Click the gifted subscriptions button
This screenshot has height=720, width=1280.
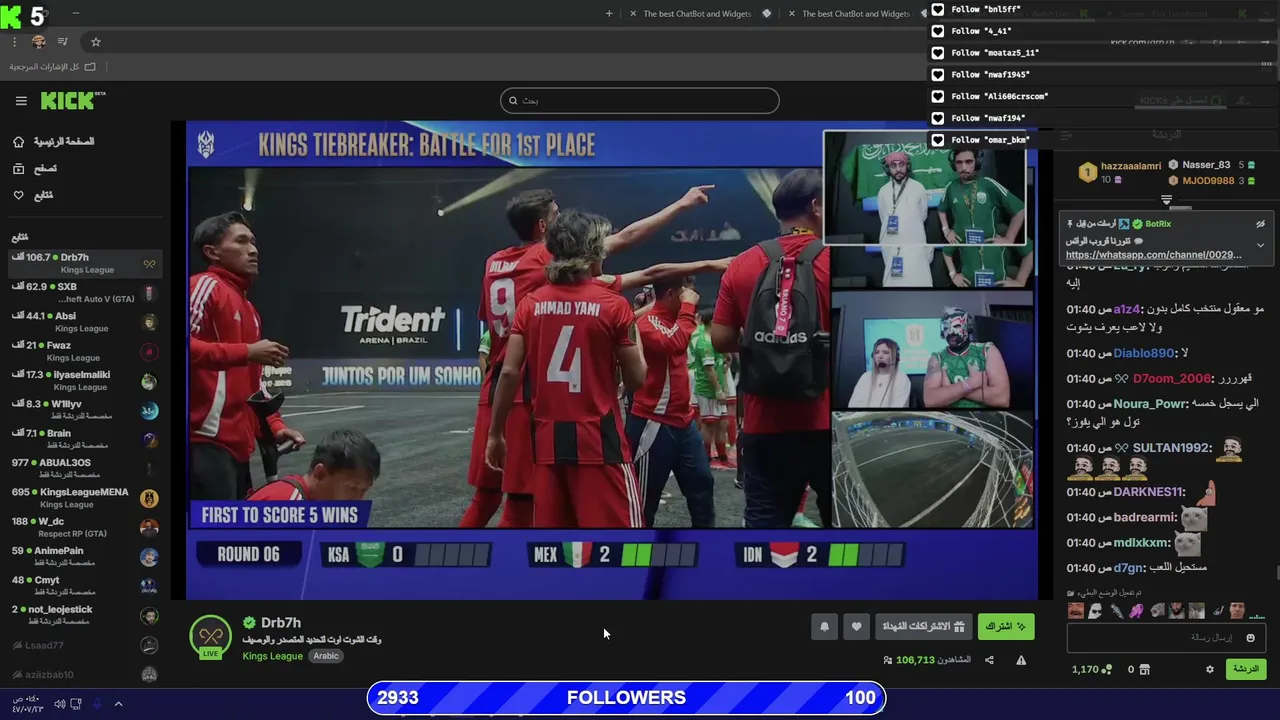(x=924, y=627)
